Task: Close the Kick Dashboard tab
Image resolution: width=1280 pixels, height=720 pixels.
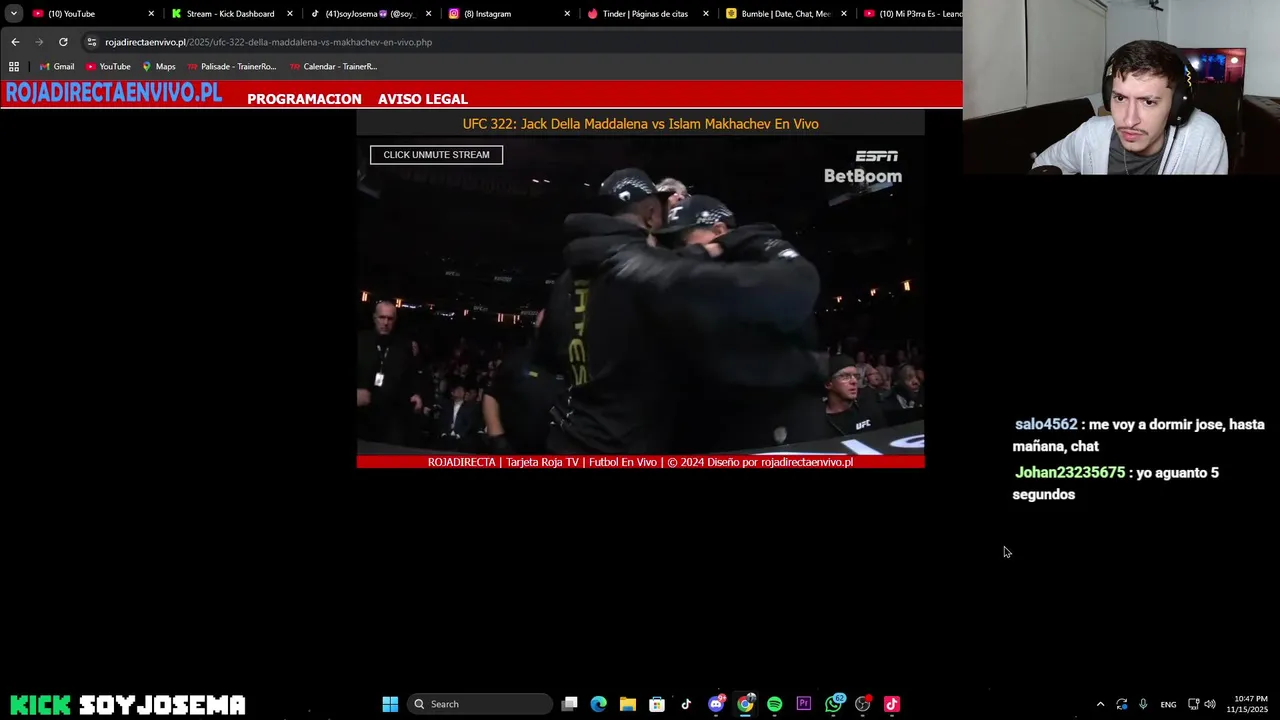Action: [x=290, y=14]
